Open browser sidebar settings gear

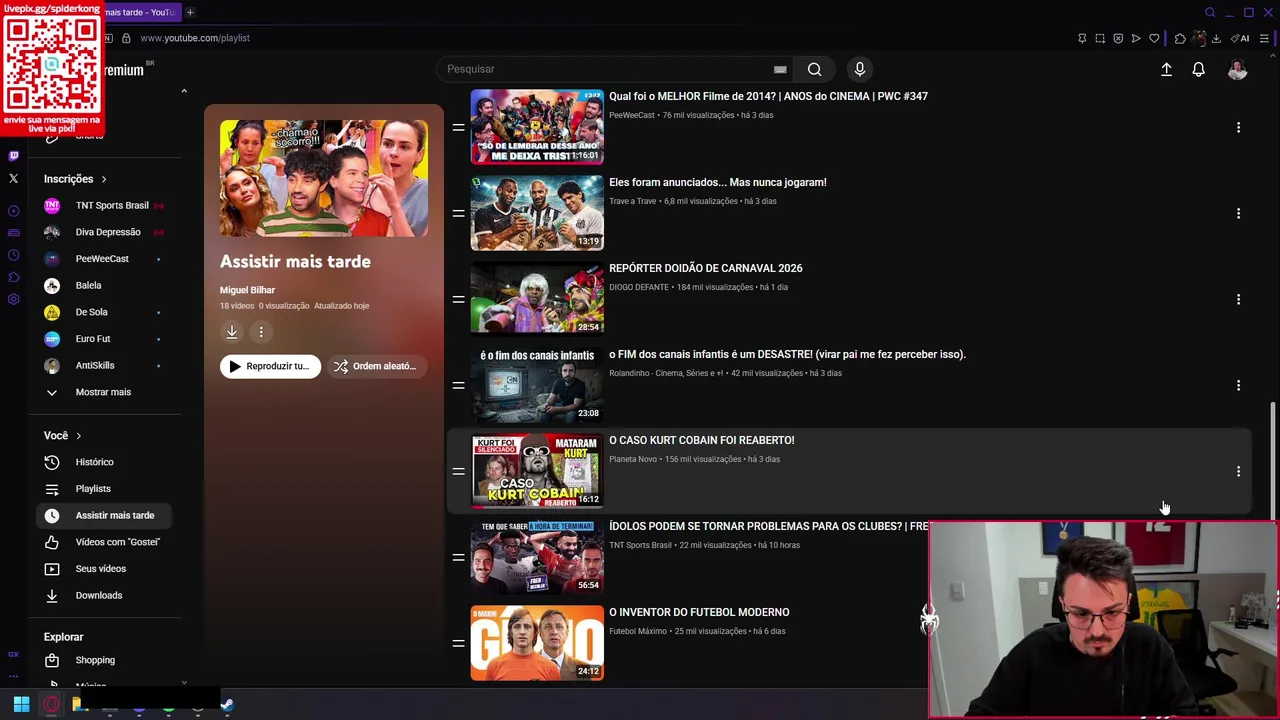click(13, 299)
